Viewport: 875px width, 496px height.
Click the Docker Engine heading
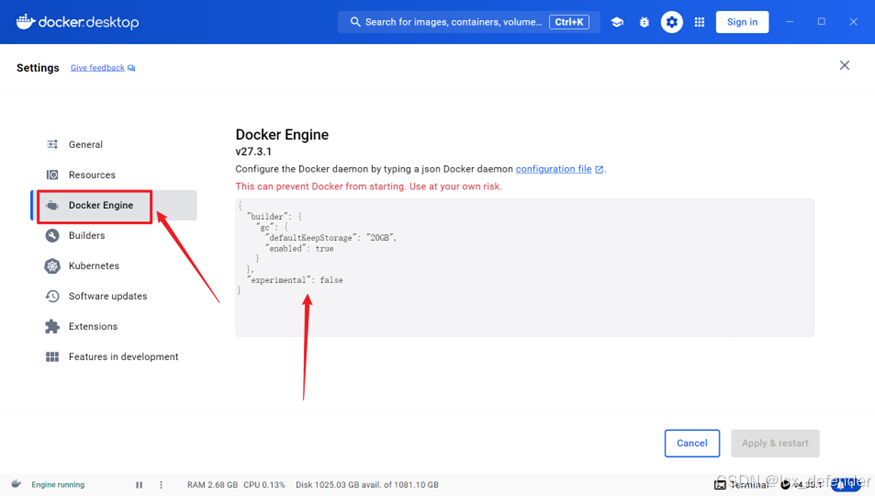click(282, 134)
